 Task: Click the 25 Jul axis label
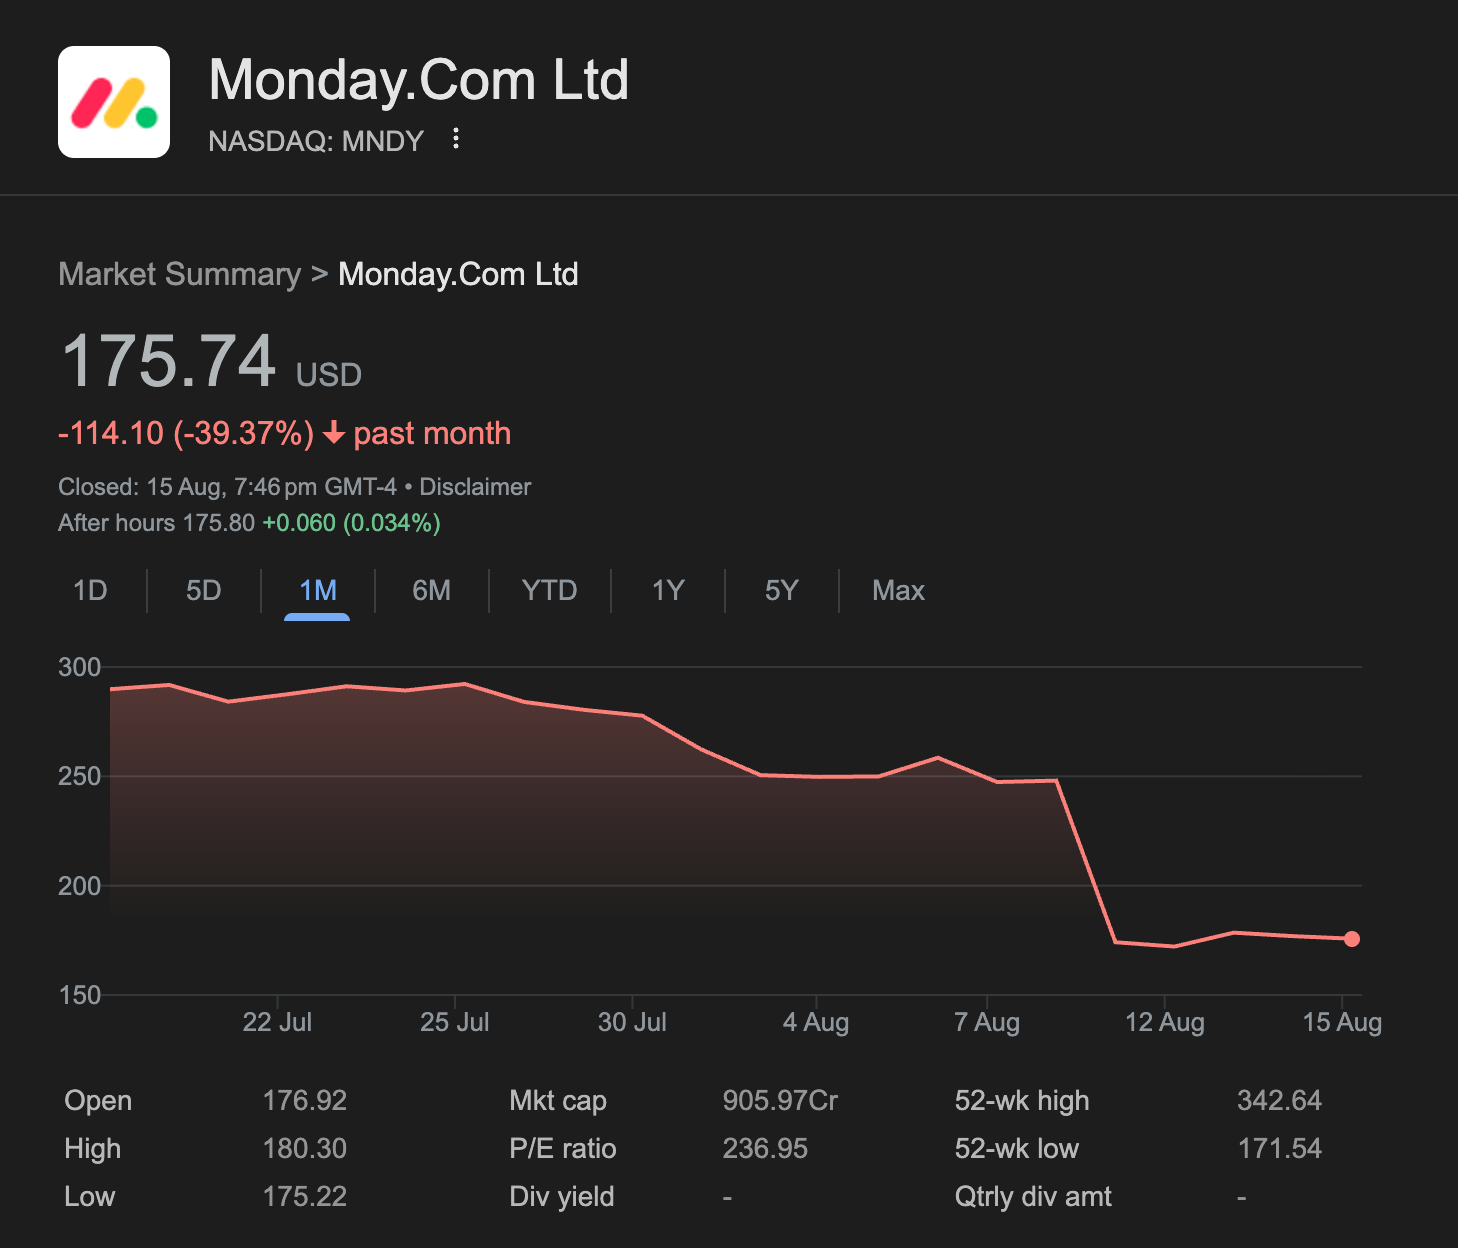click(x=455, y=1022)
